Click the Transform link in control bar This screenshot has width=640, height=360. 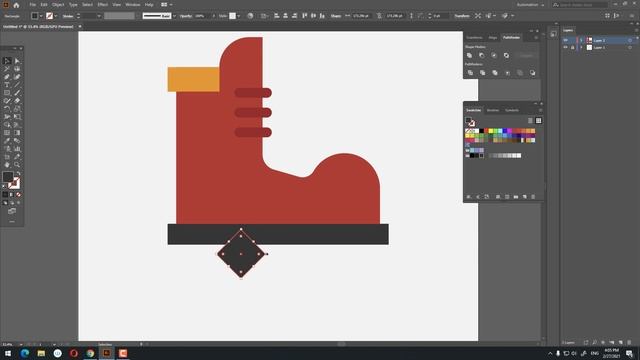[x=462, y=16]
